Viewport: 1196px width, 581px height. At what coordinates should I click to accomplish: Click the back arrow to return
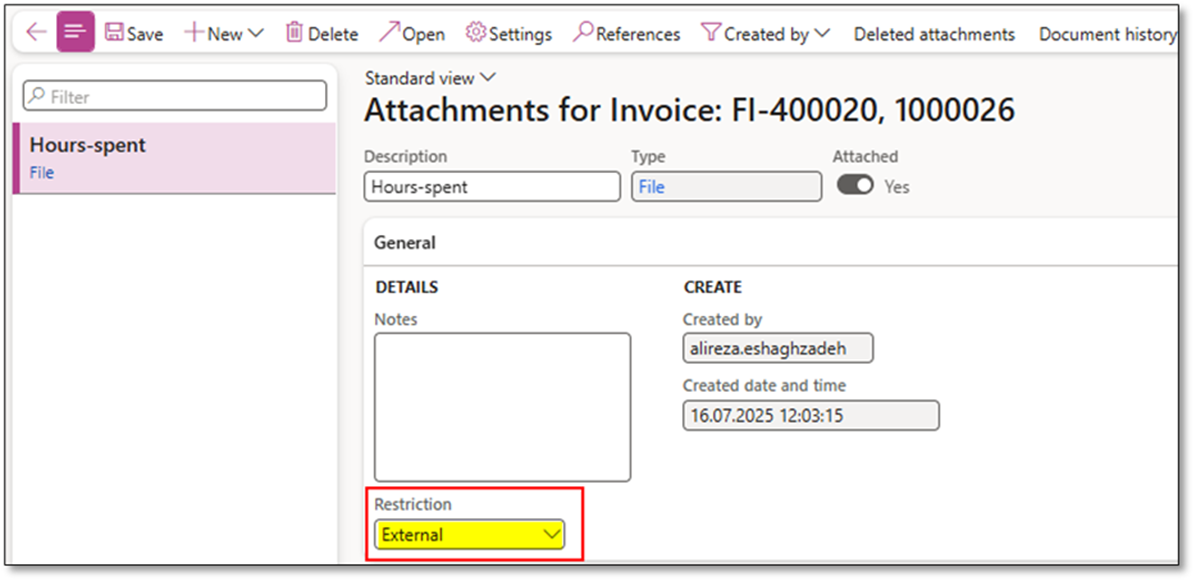coord(34,32)
